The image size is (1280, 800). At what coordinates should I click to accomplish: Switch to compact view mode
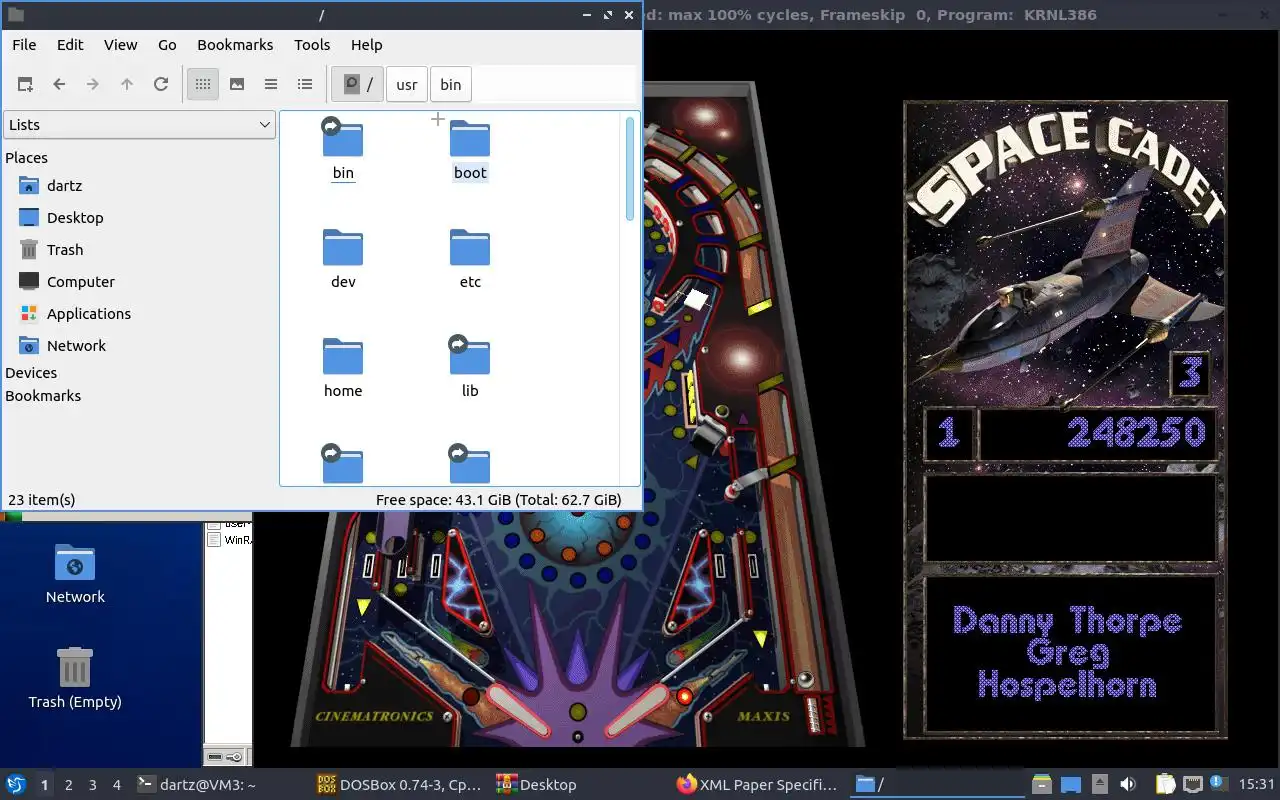pyautogui.click(x=271, y=85)
